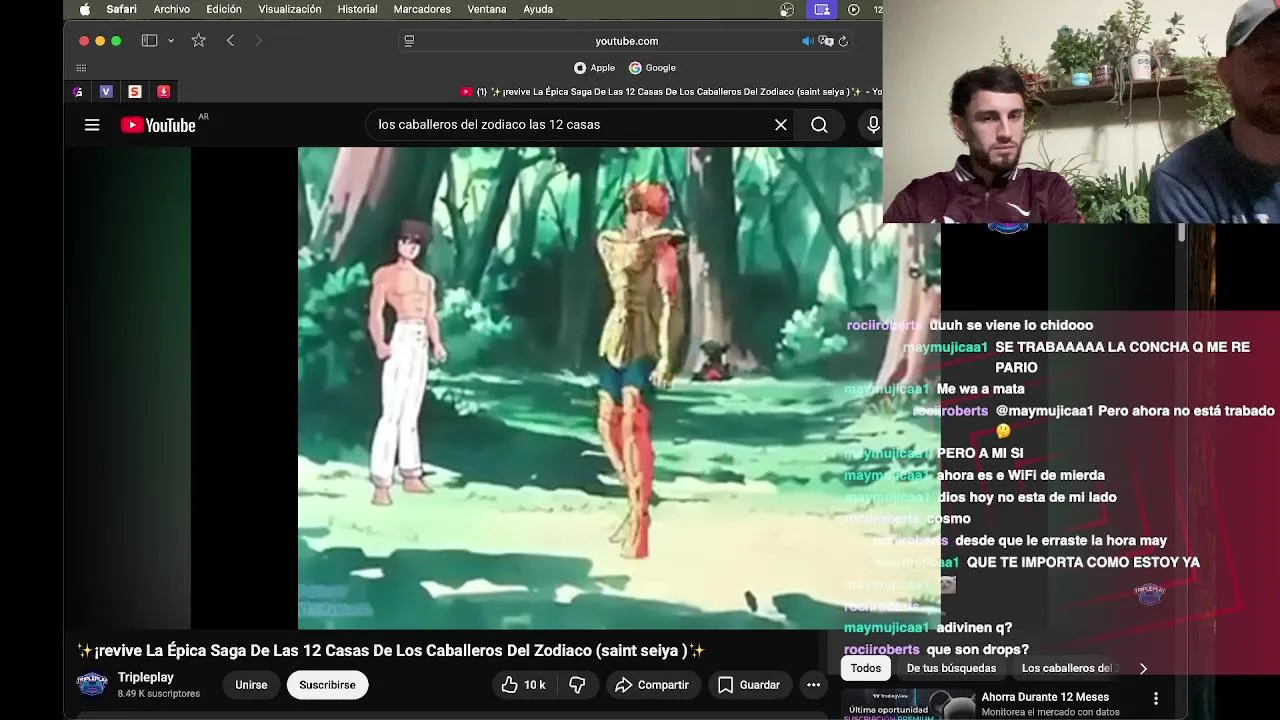Image resolution: width=1280 pixels, height=720 pixels.
Task: Click the Compartir share button
Action: 652,685
